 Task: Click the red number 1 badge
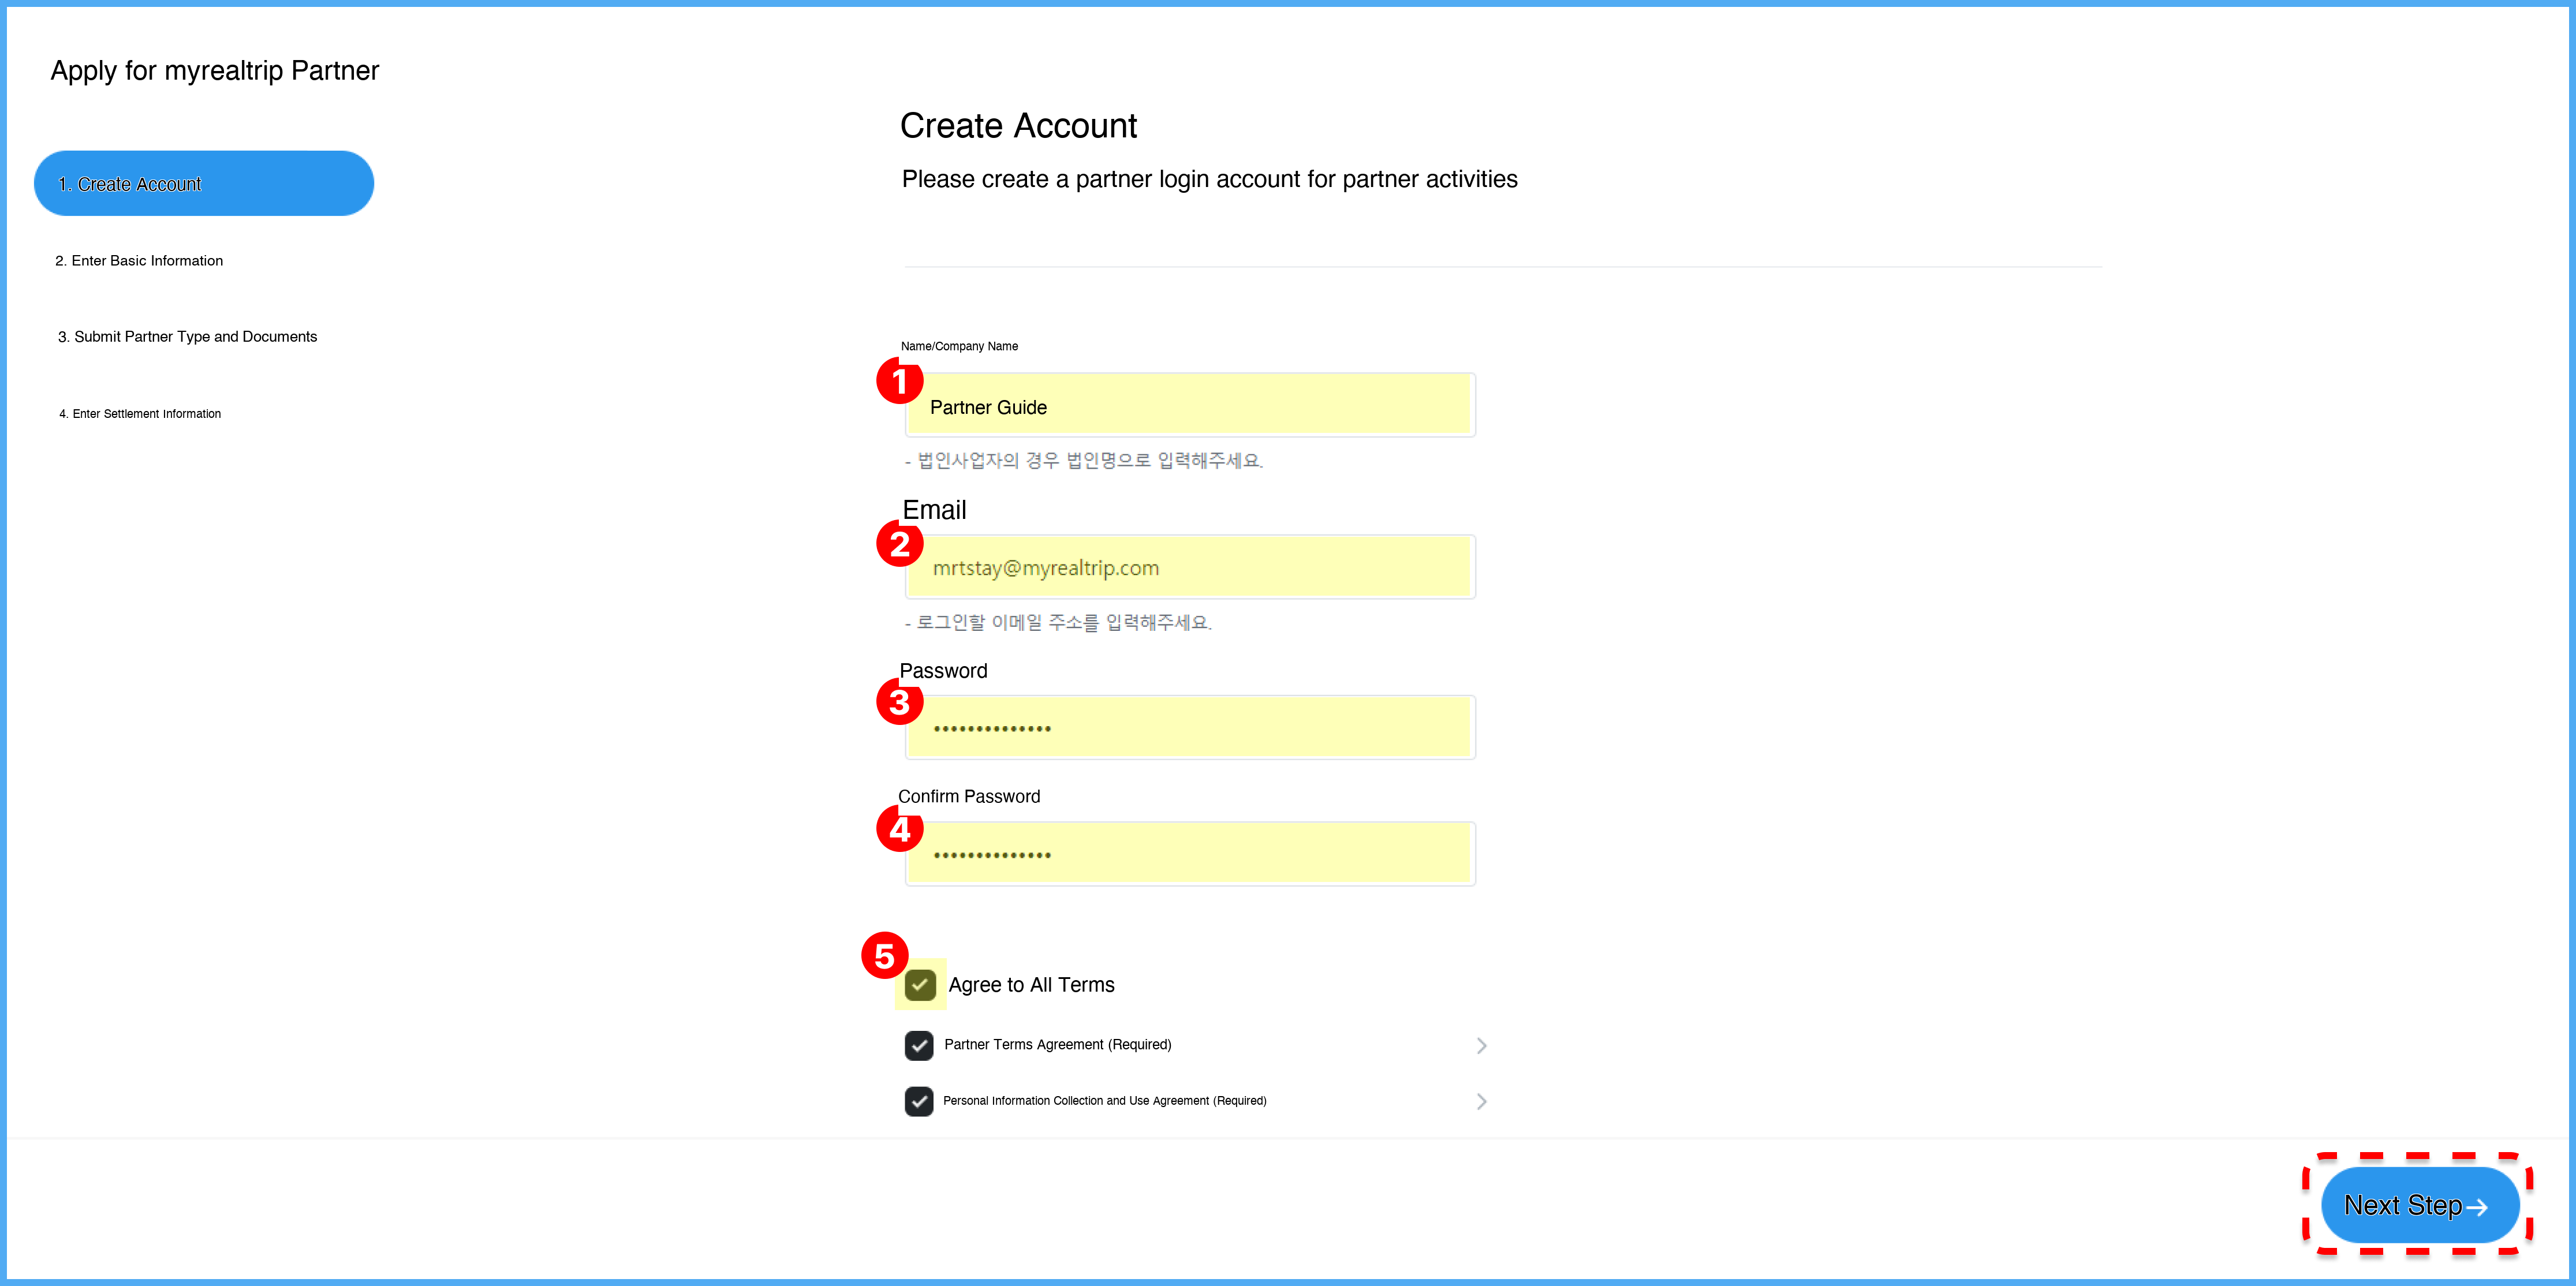(899, 381)
